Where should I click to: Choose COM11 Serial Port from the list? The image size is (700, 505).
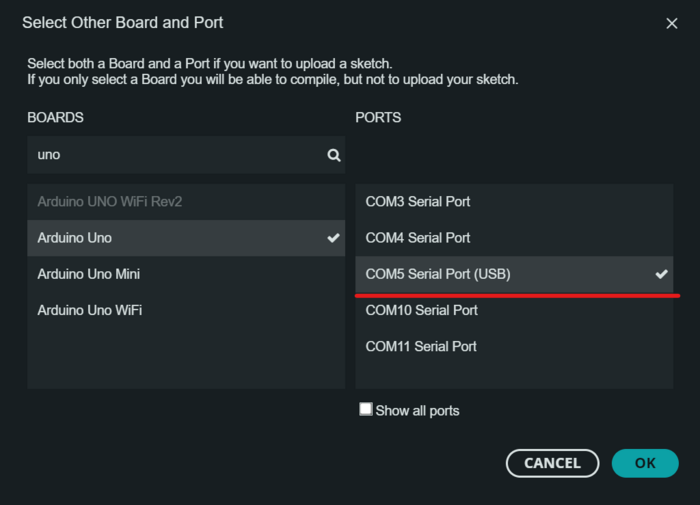(x=421, y=346)
